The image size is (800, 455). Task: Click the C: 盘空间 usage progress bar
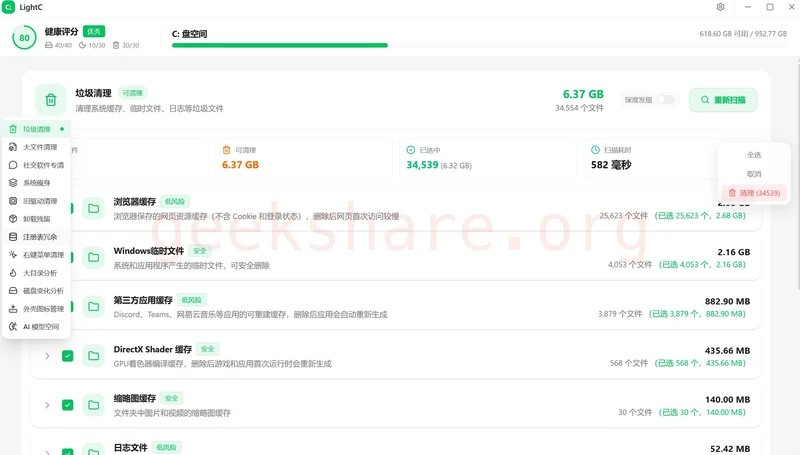(479, 45)
